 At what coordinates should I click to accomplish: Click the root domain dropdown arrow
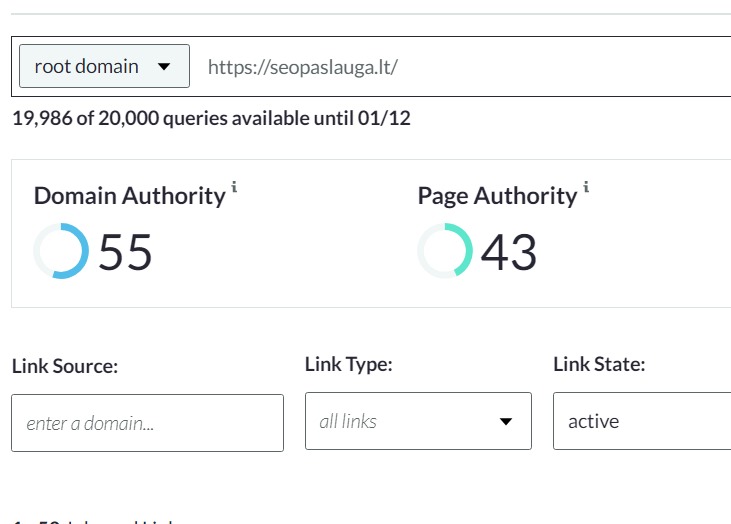(165, 67)
